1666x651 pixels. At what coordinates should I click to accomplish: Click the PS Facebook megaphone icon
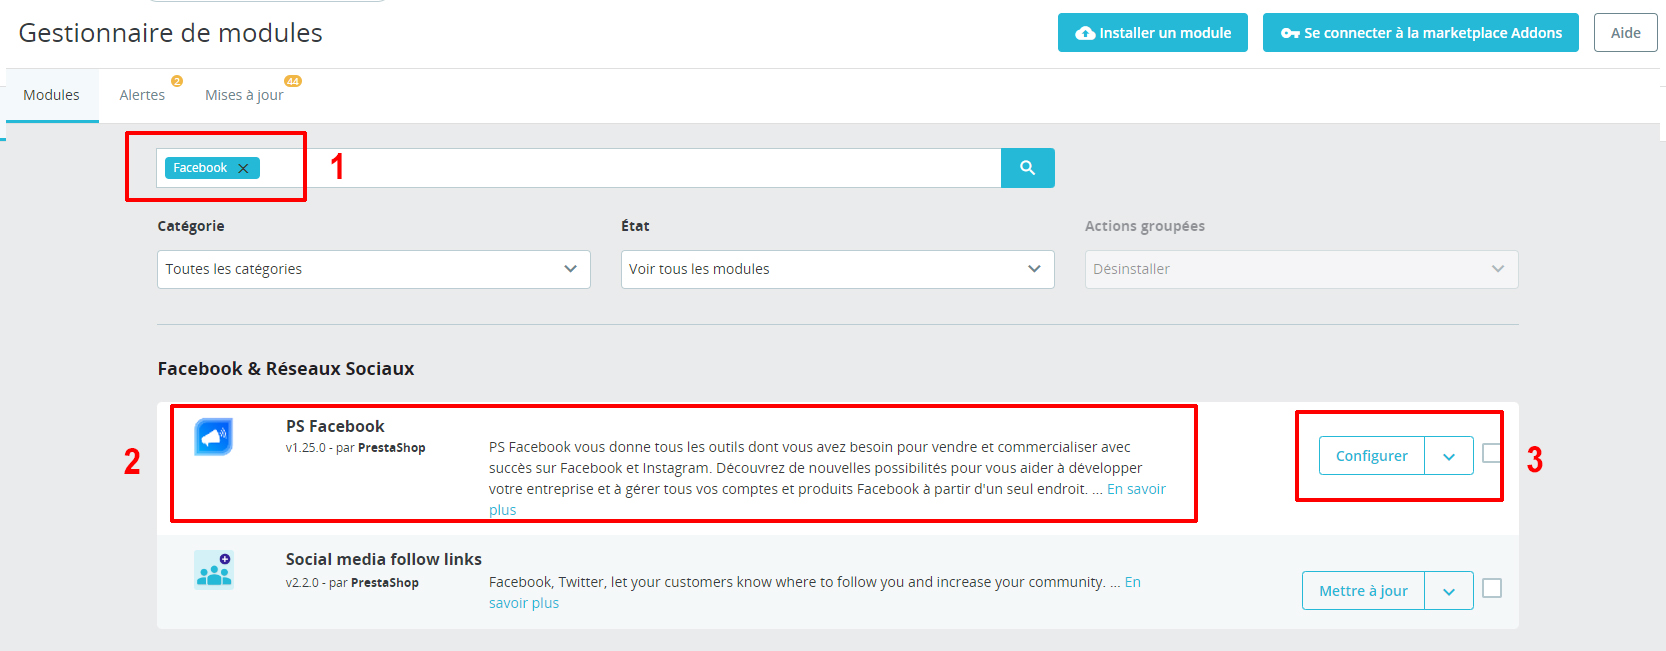point(214,437)
